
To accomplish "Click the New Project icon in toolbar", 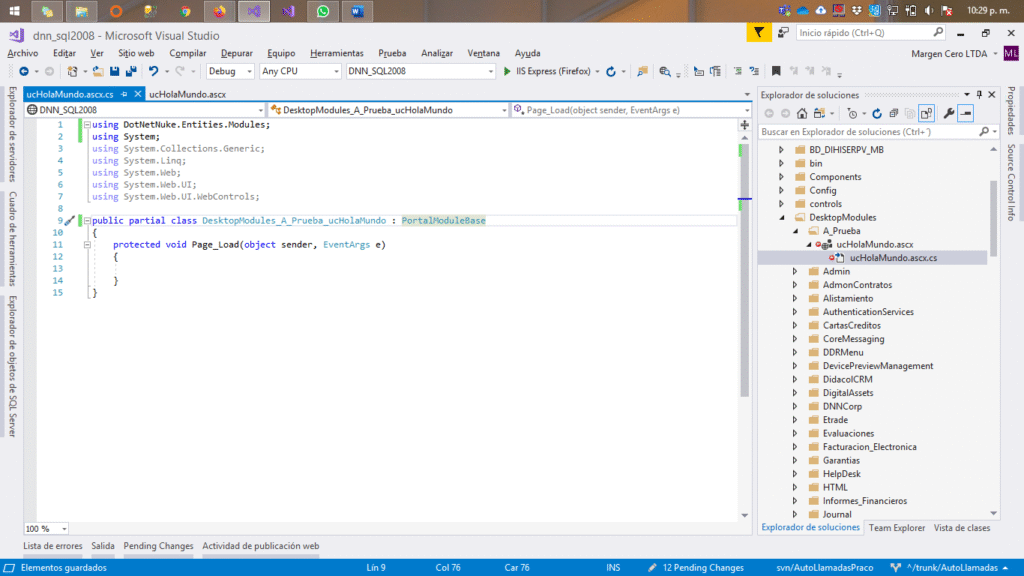I will point(72,71).
